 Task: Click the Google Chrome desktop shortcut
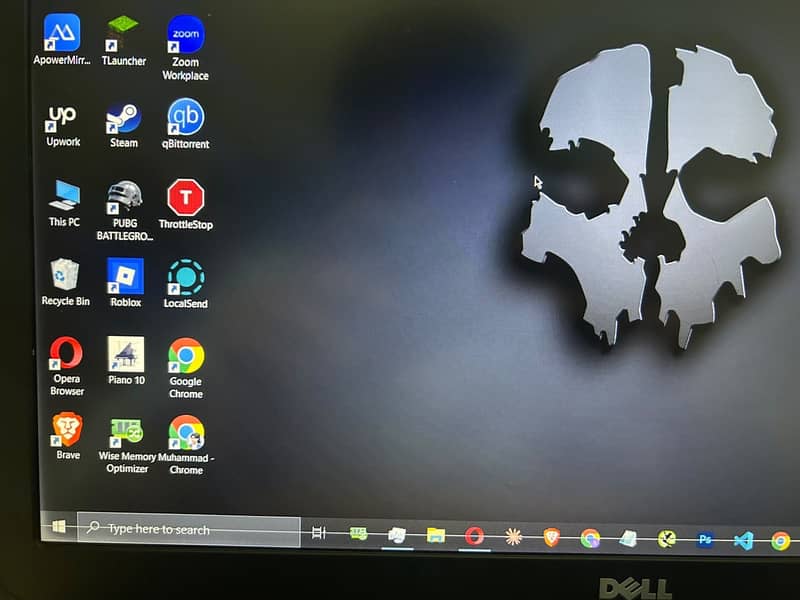(x=186, y=368)
